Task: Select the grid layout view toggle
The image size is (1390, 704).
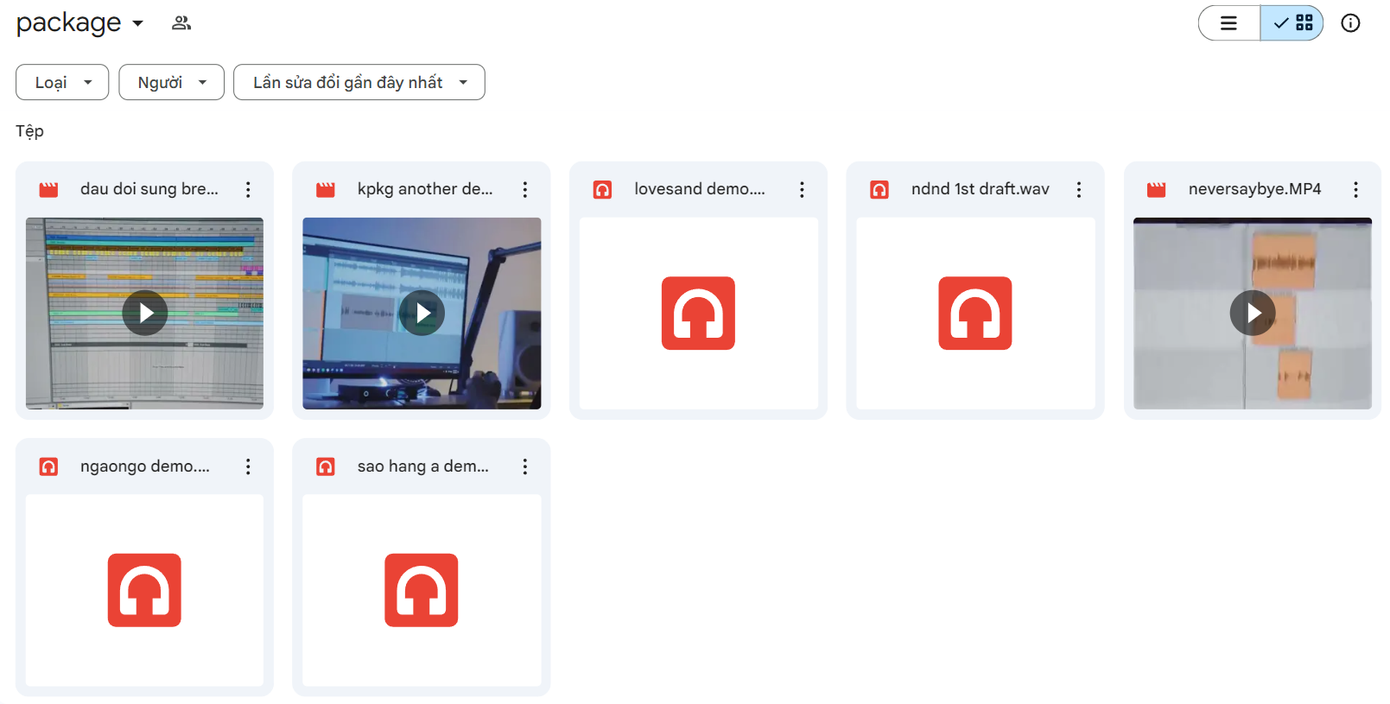Action: [x=1292, y=23]
